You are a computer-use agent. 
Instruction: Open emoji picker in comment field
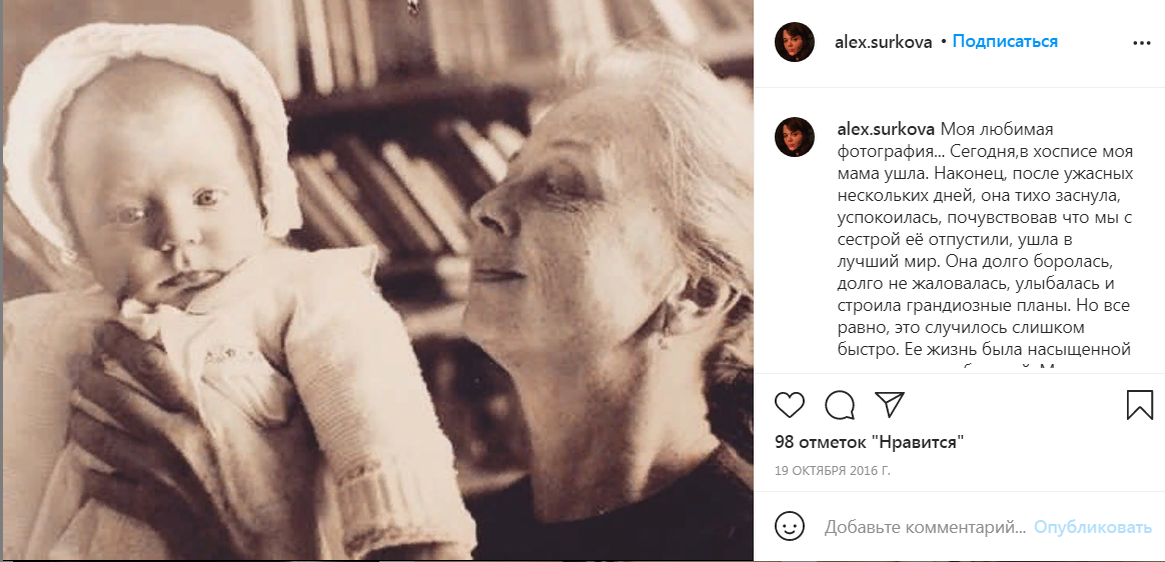click(789, 526)
